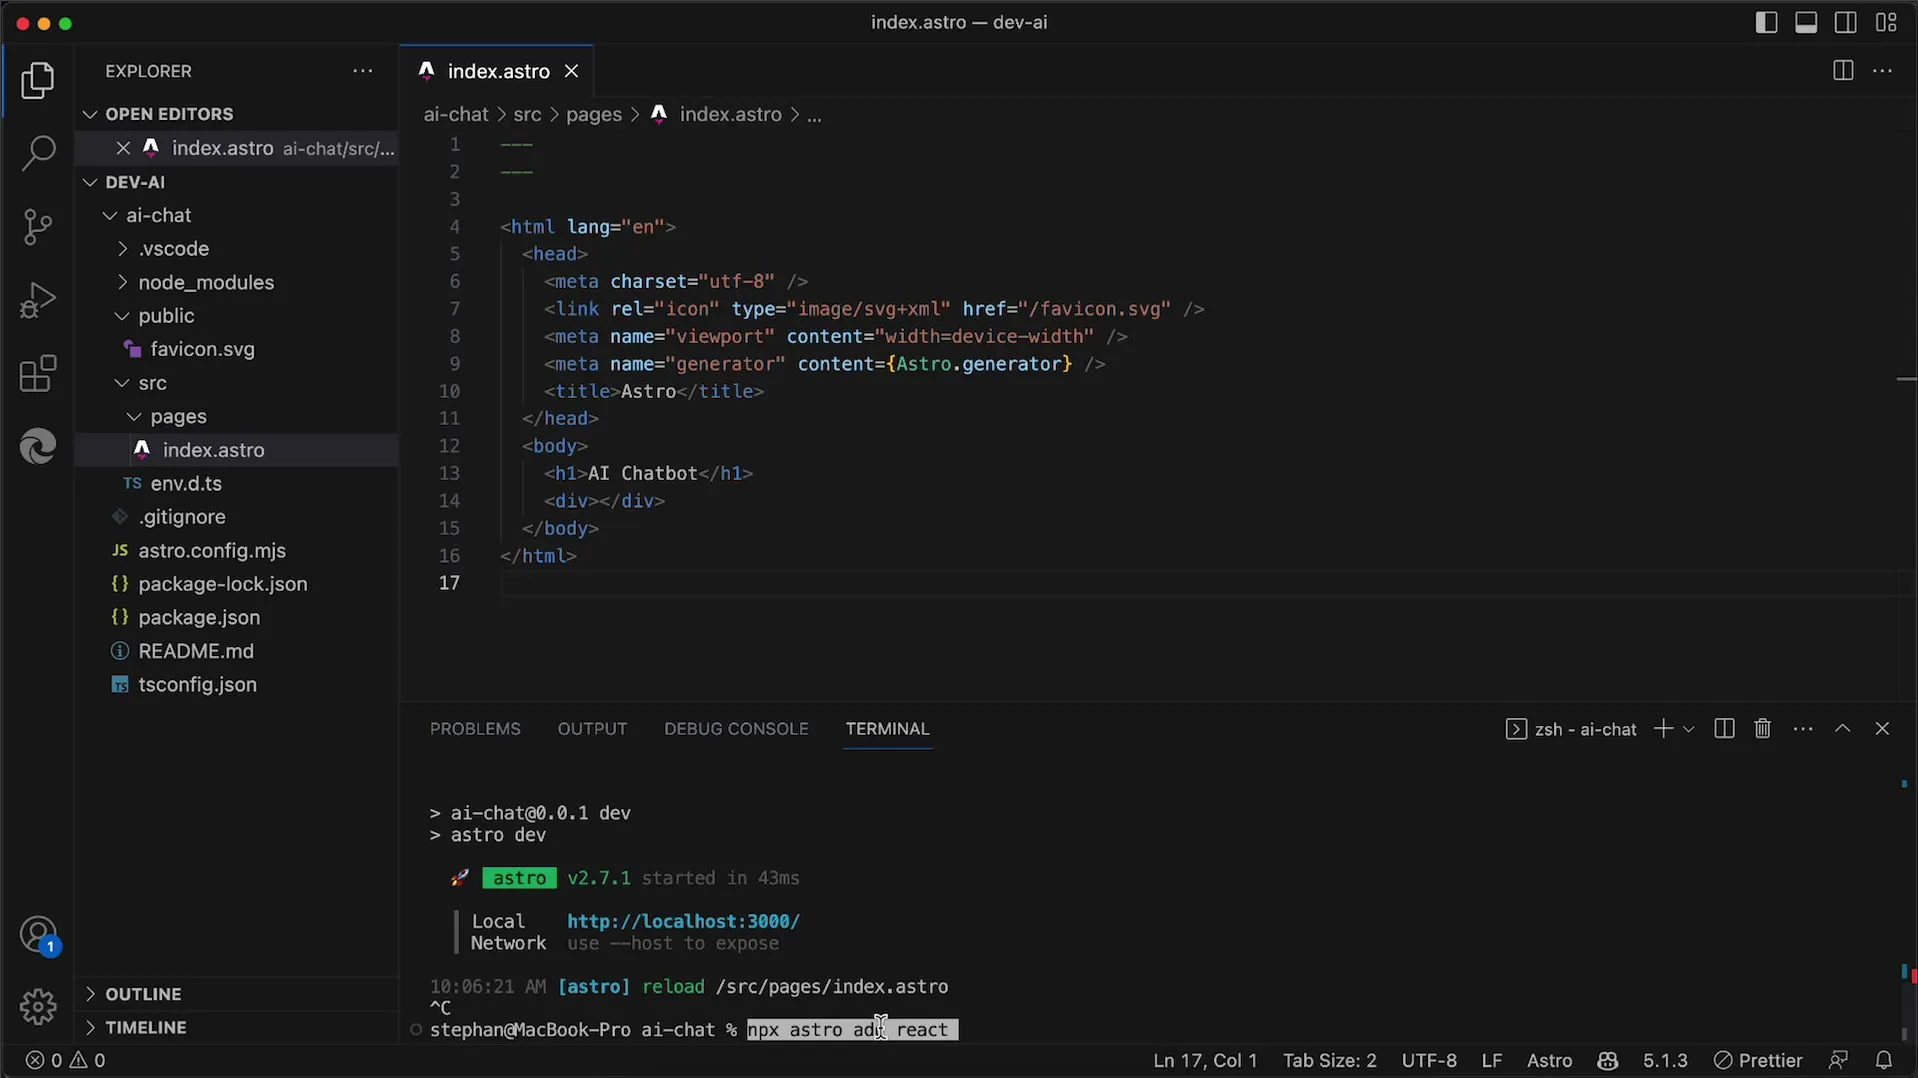
Task: Change end of line sequence LF
Action: click(1491, 1061)
